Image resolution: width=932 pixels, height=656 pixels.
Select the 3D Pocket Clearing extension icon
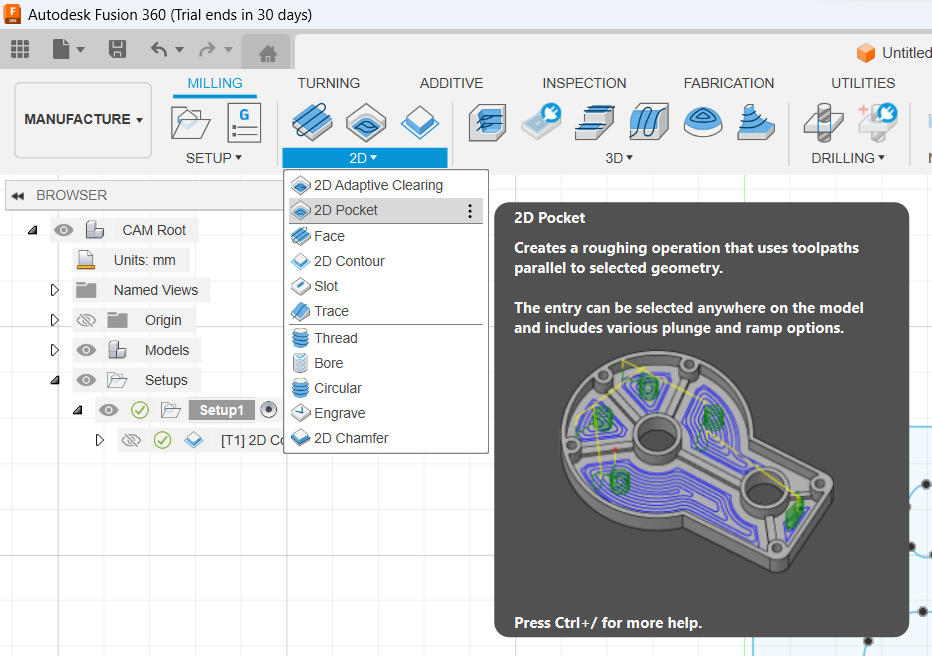541,121
